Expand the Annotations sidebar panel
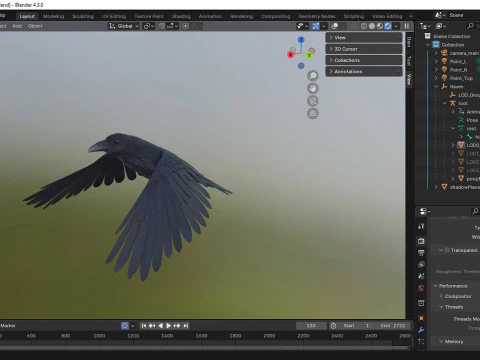 point(364,71)
